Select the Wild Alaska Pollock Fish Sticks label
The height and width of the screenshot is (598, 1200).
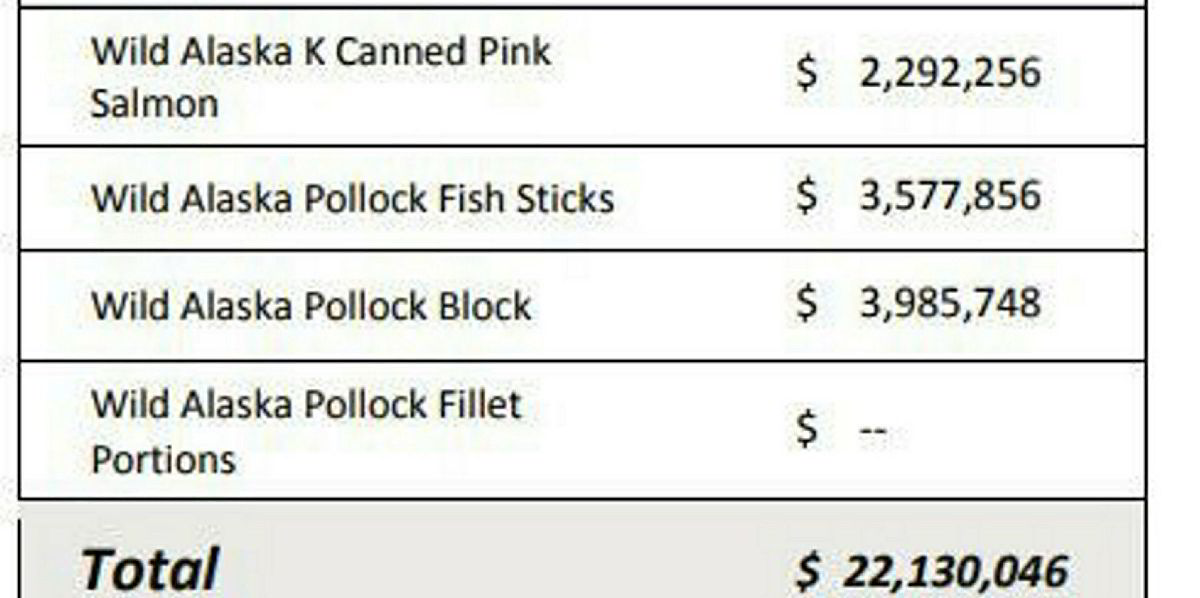(352, 198)
